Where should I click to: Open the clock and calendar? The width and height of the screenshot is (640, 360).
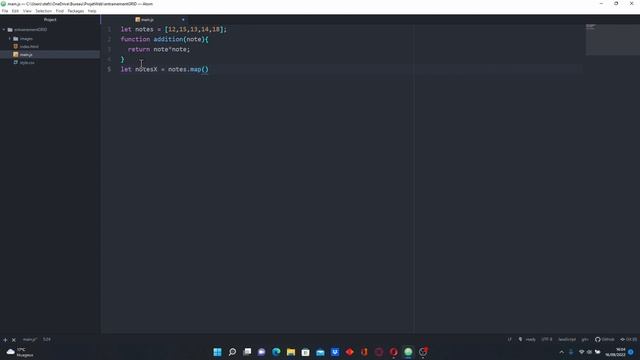click(616, 352)
